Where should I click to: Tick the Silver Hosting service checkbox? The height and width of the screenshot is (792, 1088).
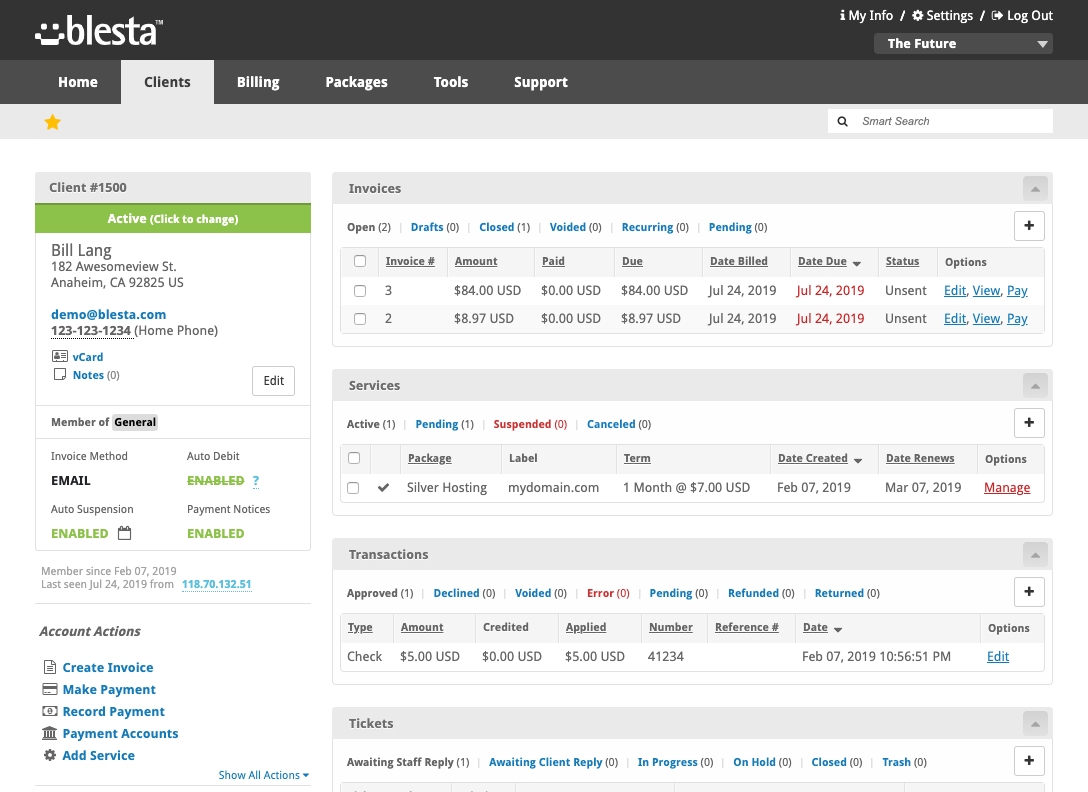[x=352, y=487]
